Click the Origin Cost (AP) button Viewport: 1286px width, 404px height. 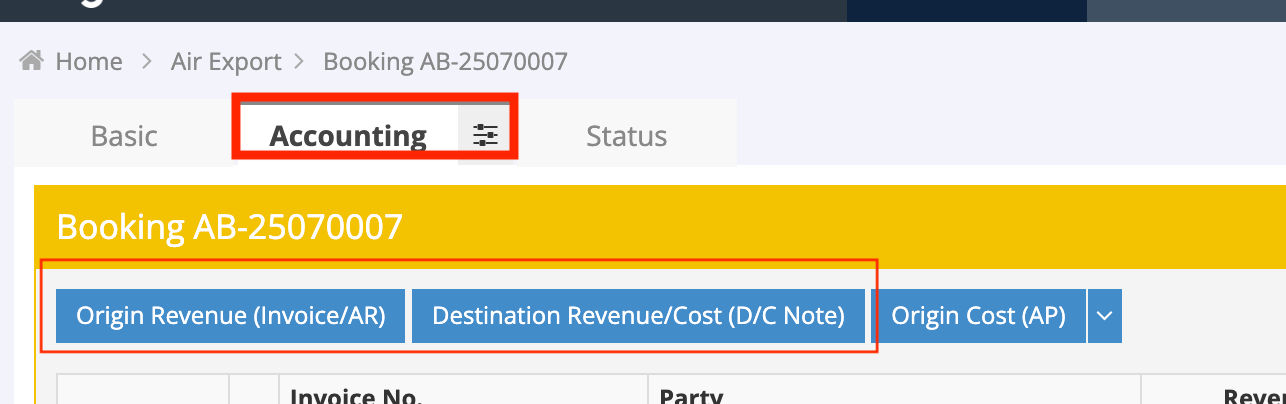[978, 316]
